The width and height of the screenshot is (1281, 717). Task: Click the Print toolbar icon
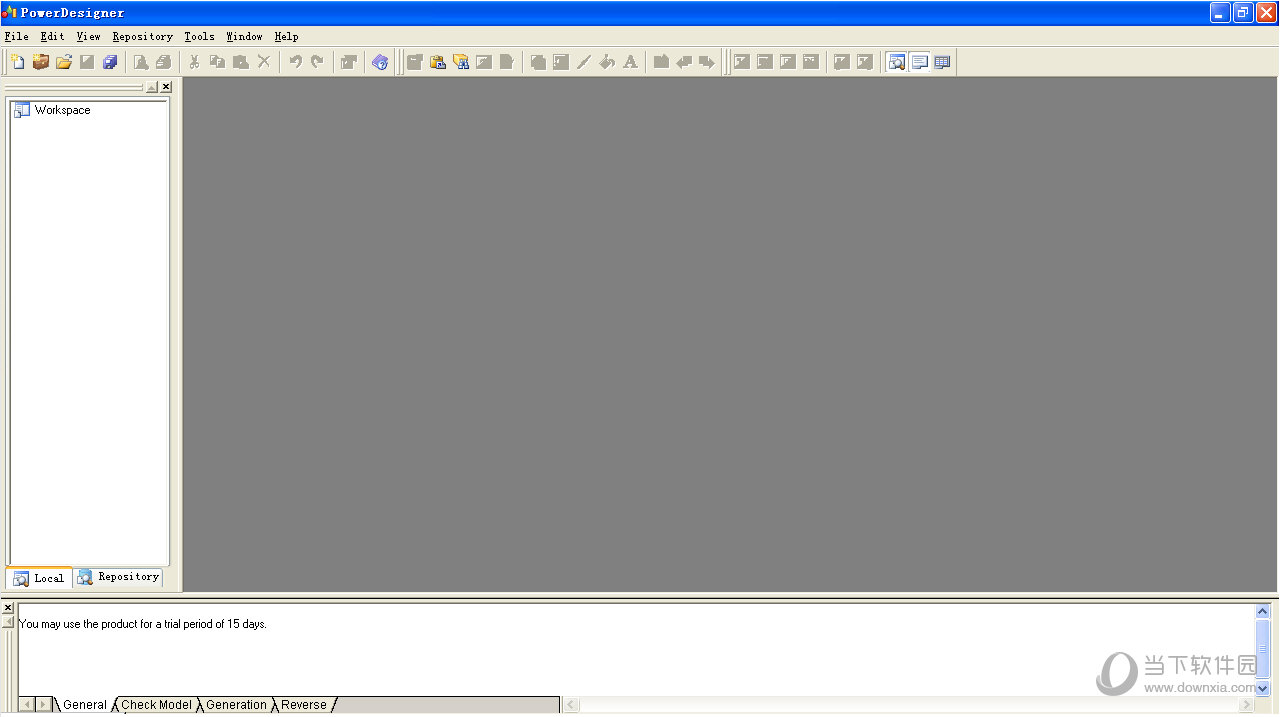(x=164, y=62)
